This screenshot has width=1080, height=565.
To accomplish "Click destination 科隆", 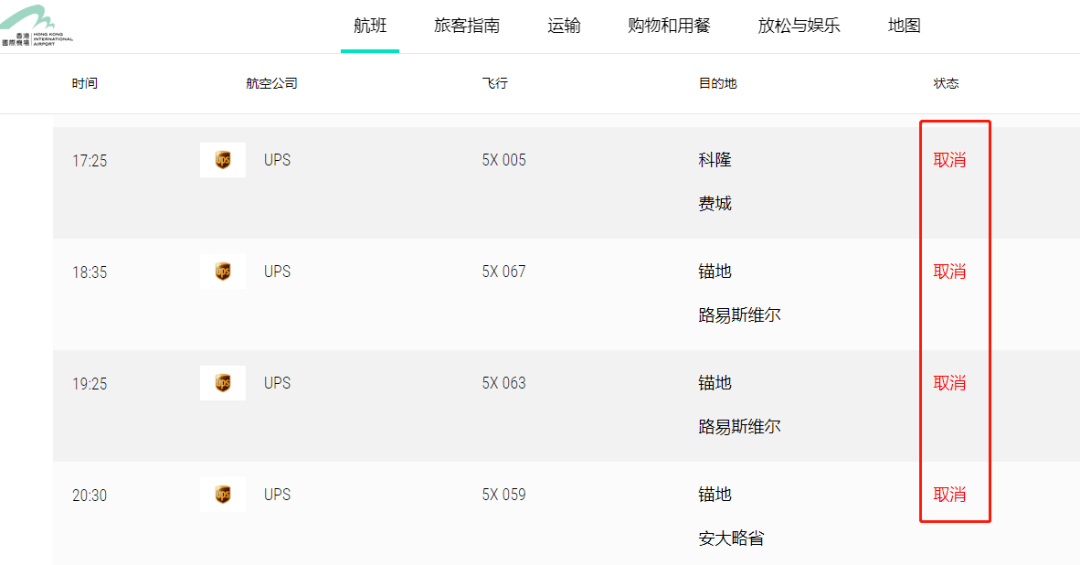I will [x=715, y=160].
